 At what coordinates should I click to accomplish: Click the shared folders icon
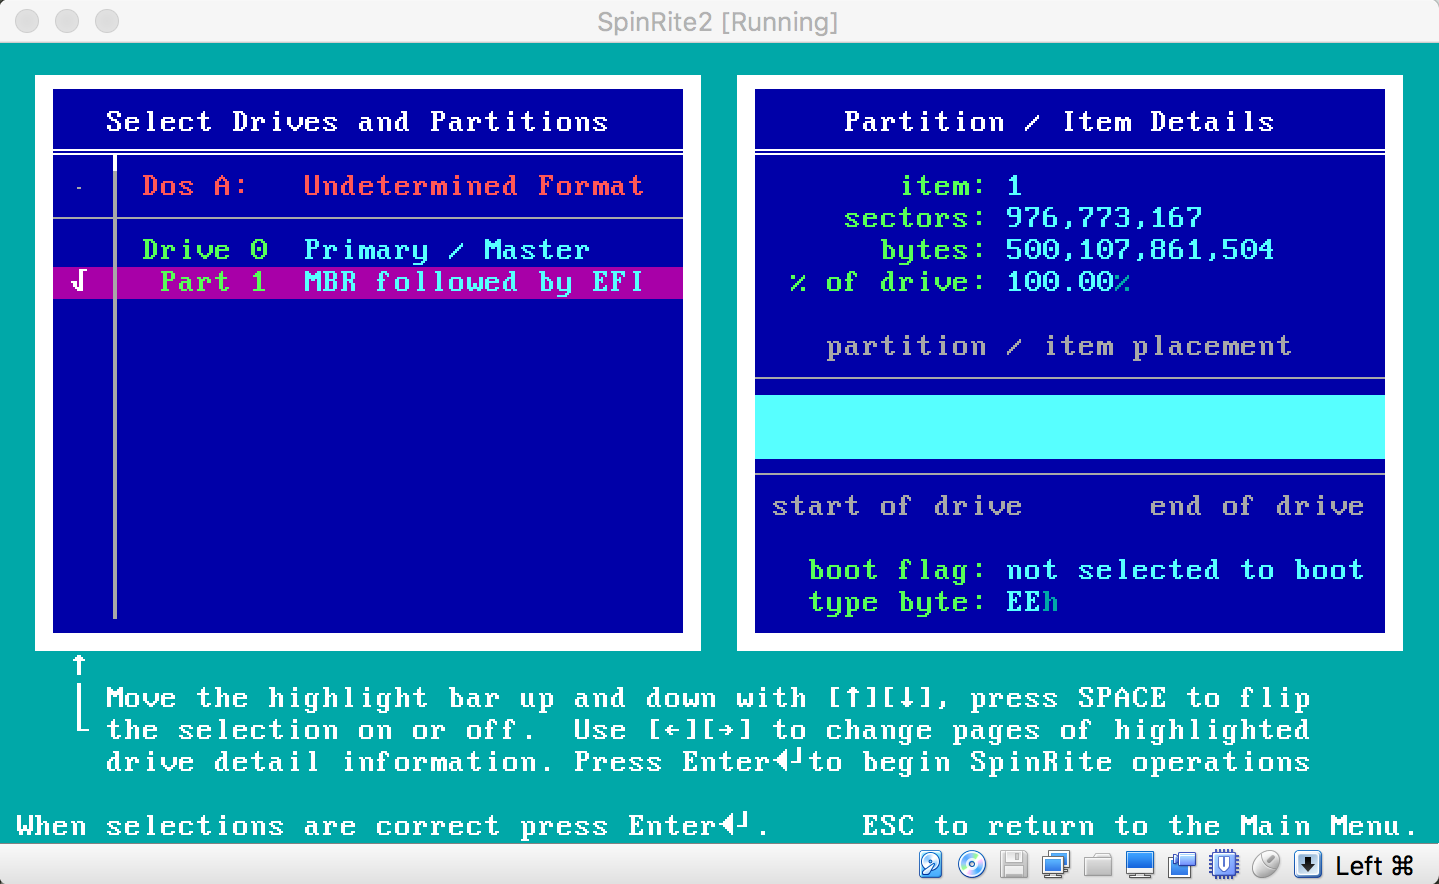(x=1097, y=864)
